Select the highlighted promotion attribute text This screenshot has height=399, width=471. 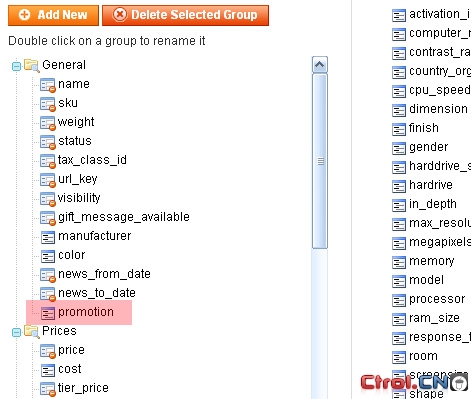pos(86,312)
